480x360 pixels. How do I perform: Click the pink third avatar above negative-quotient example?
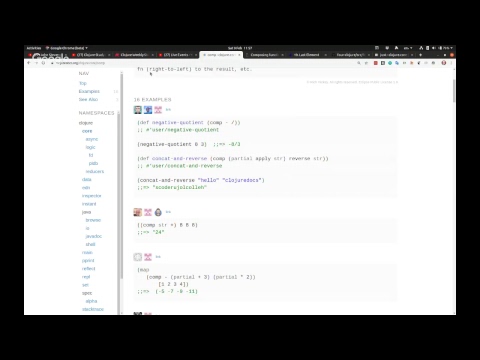[158, 110]
